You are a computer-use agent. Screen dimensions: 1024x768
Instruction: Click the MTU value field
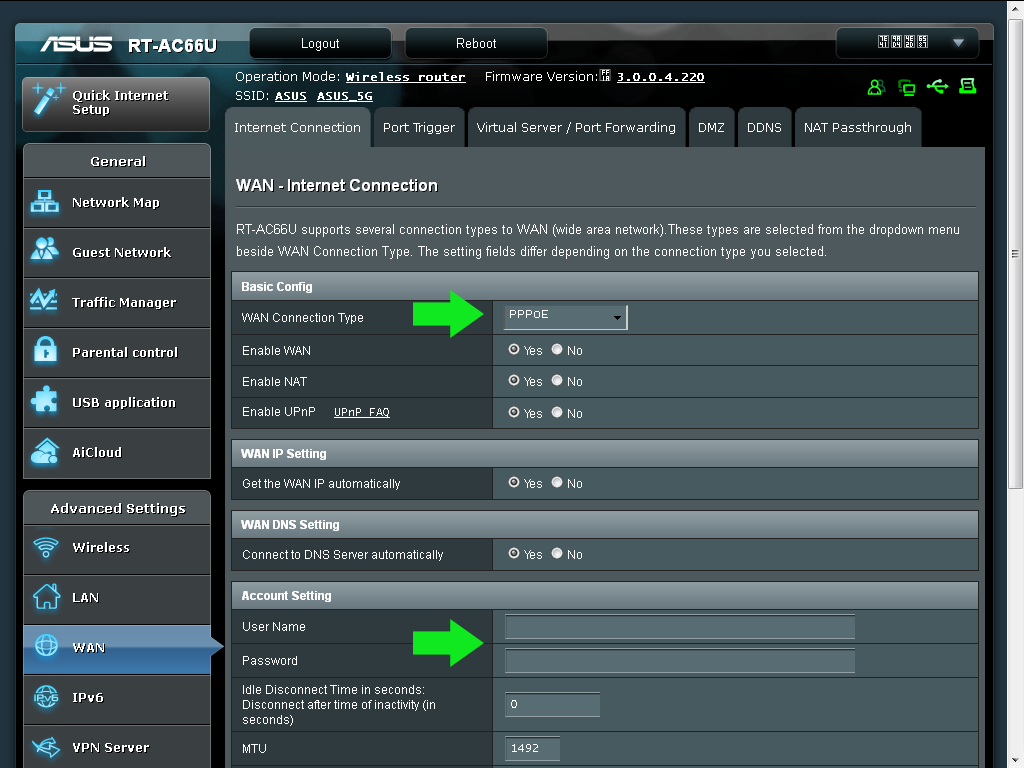[x=532, y=748]
